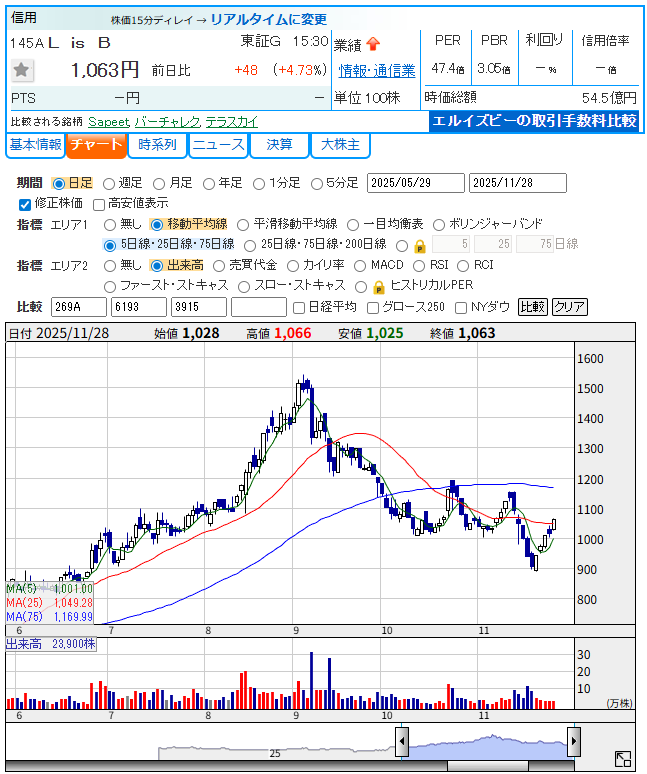Image resolution: width=647 pixels, height=774 pixels.
Task: Click right handle of range navigator
Action: (573, 741)
